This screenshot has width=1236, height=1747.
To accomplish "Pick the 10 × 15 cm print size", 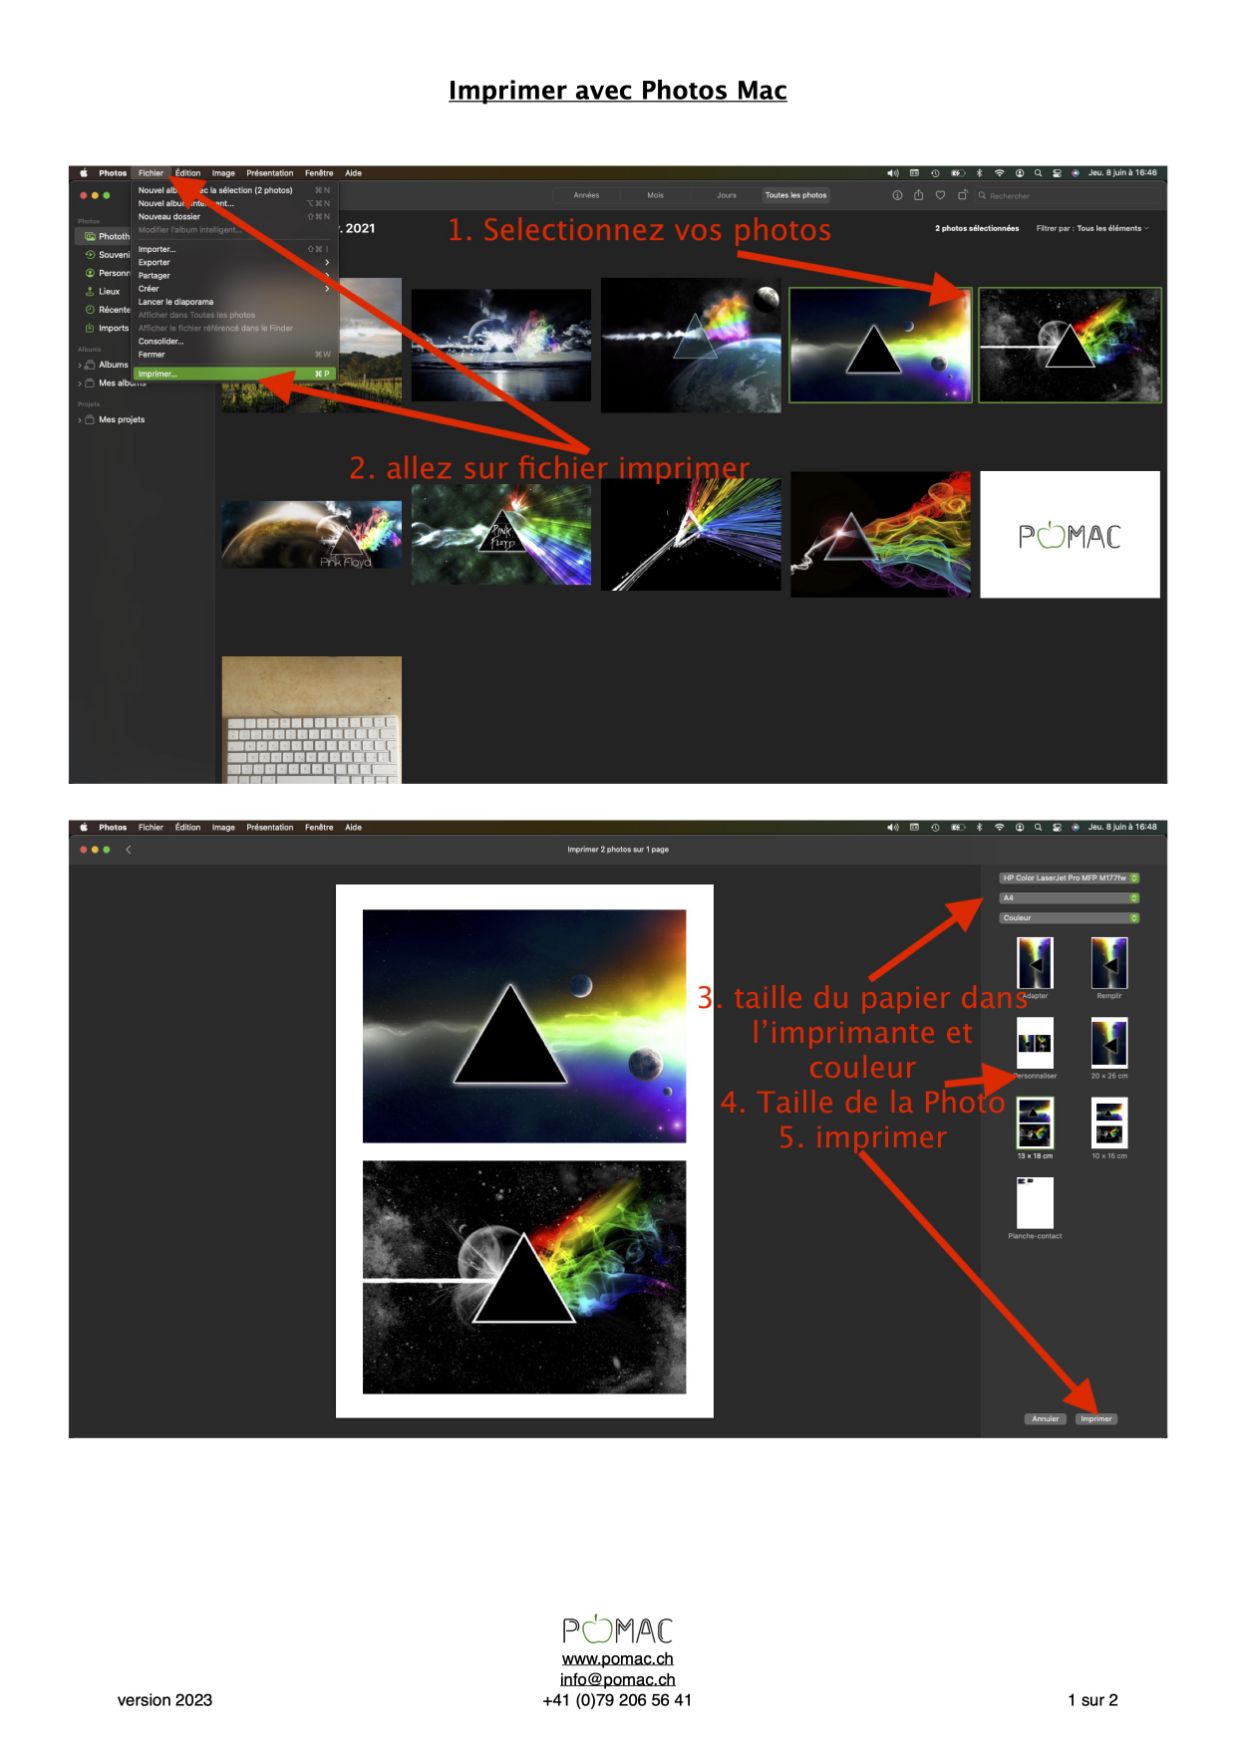I will pos(1108,1123).
